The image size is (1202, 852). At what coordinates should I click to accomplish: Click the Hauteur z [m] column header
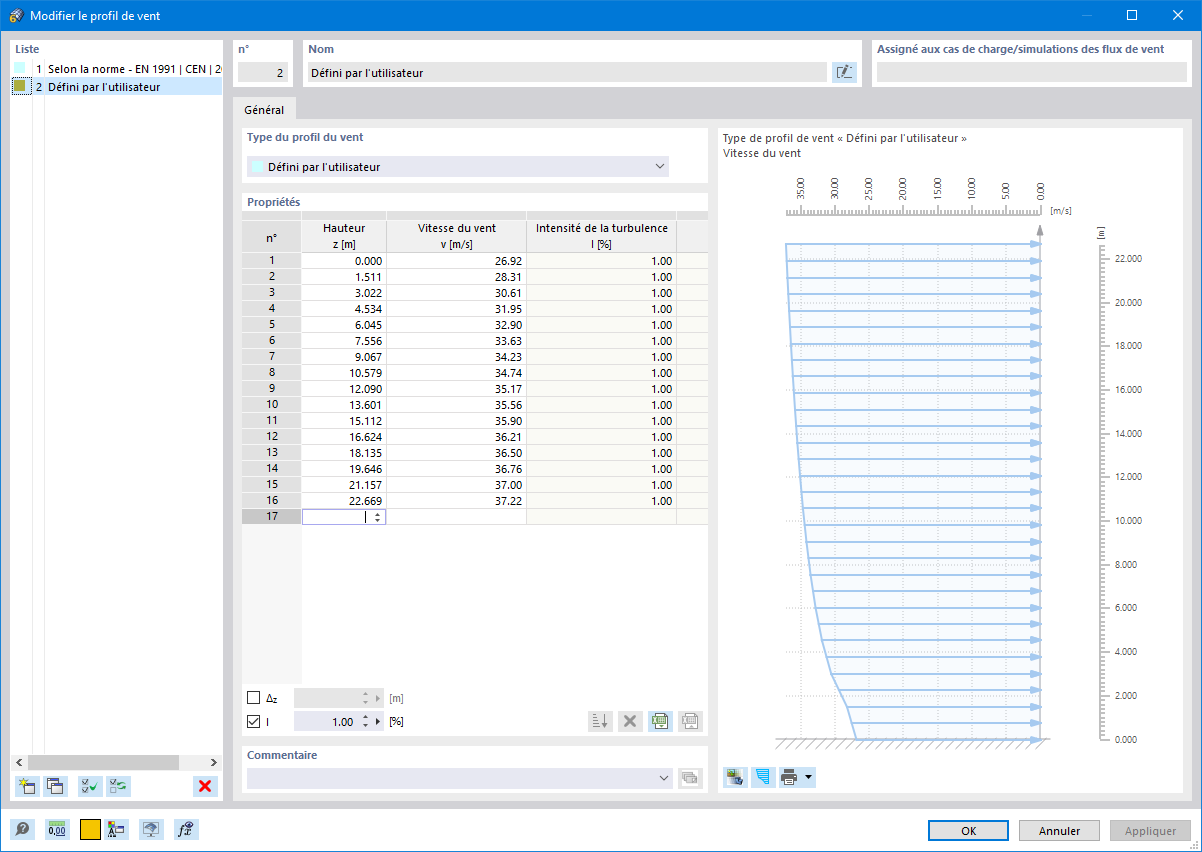pyautogui.click(x=344, y=236)
